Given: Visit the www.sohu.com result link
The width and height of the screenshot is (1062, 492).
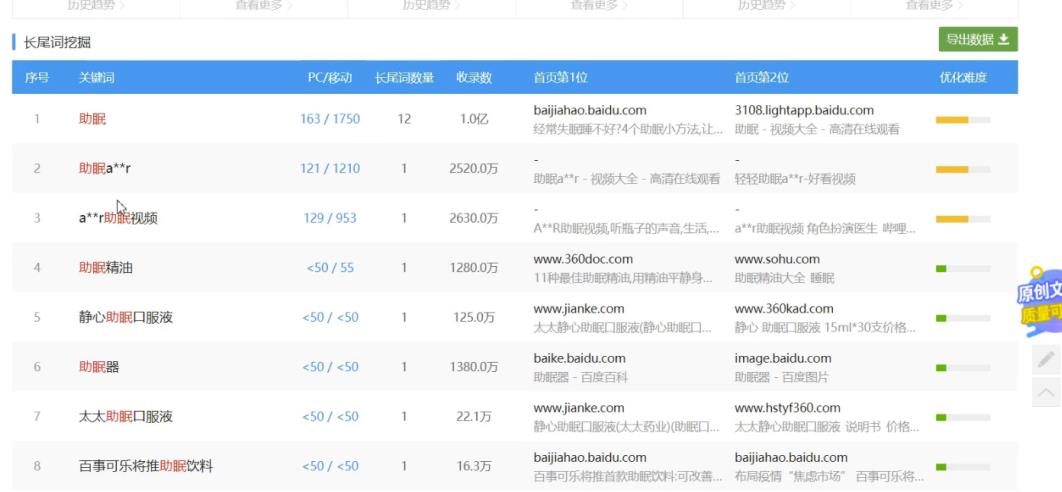Looking at the screenshot, I should [777, 259].
